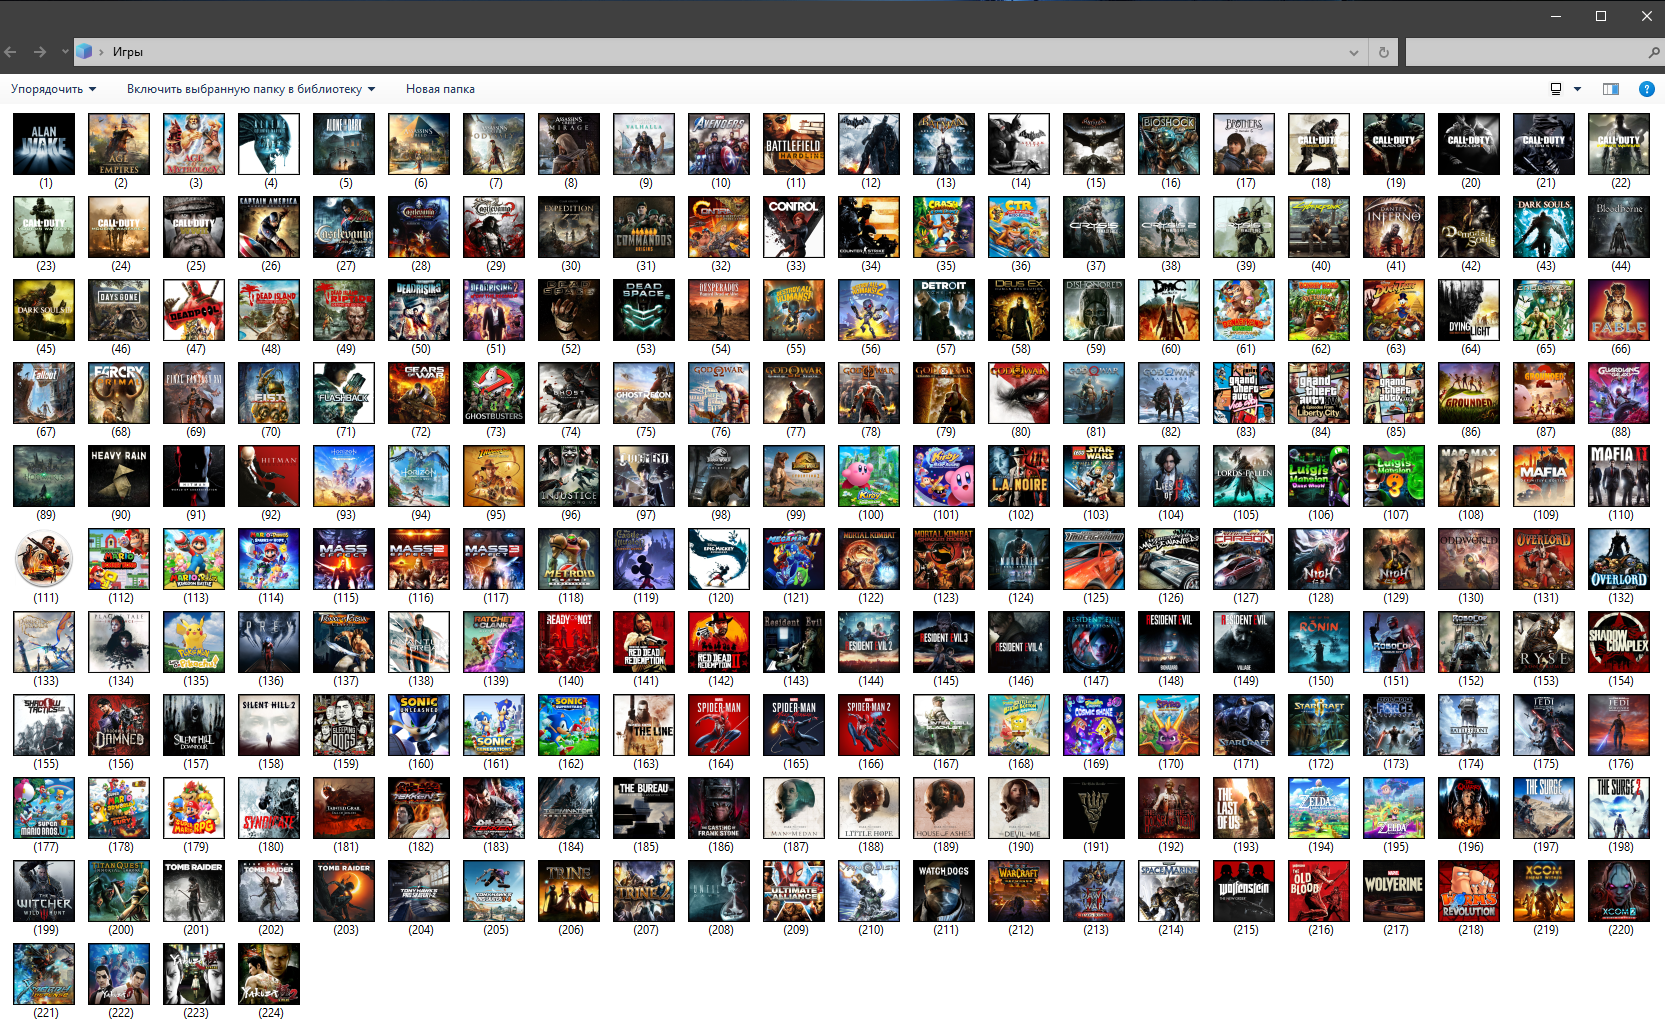Open the Упорядочить dropdown menu

tap(53, 89)
